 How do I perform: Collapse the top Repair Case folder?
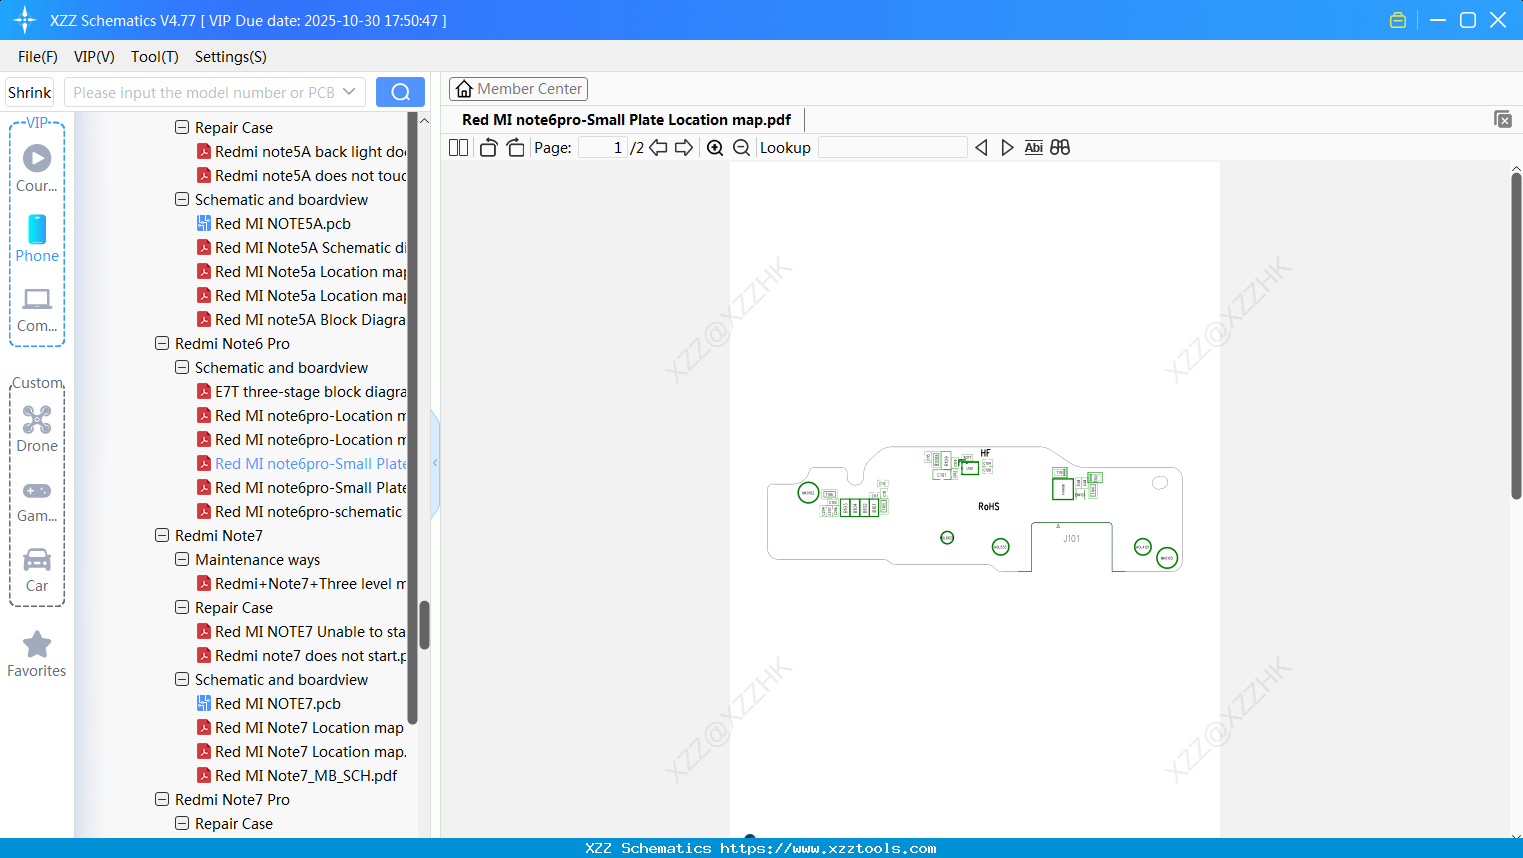[x=182, y=128]
